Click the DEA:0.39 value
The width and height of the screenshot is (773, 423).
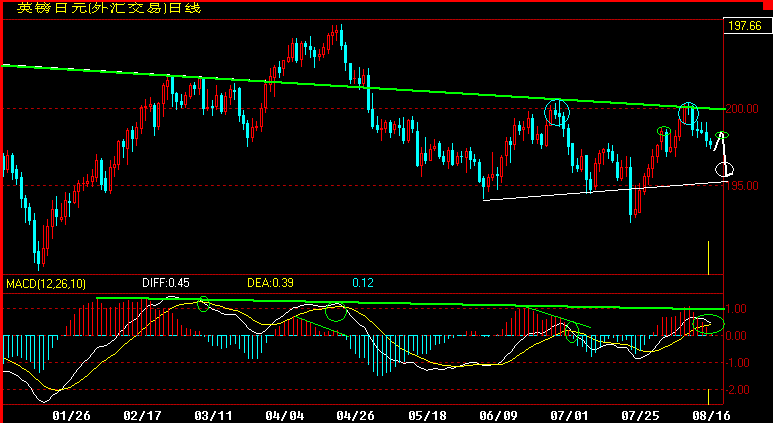[x=271, y=283]
